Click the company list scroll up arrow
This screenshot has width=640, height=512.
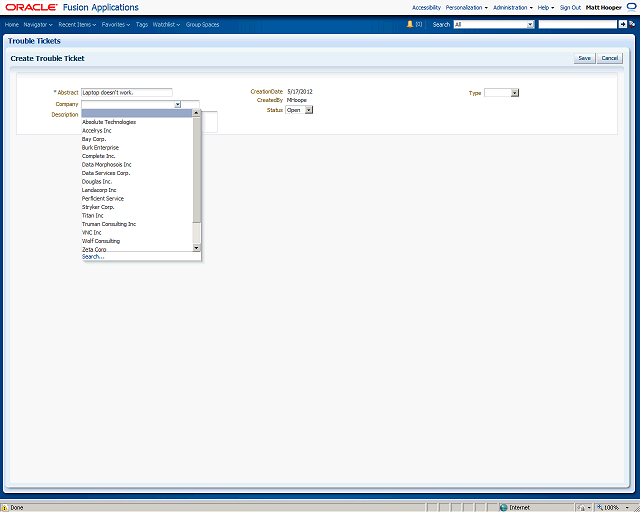196,113
